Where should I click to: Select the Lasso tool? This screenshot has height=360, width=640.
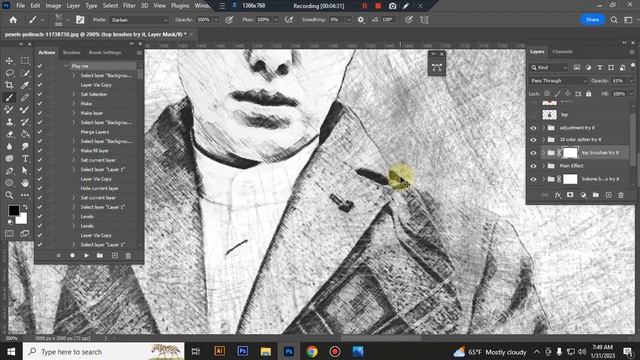[x=9, y=73]
